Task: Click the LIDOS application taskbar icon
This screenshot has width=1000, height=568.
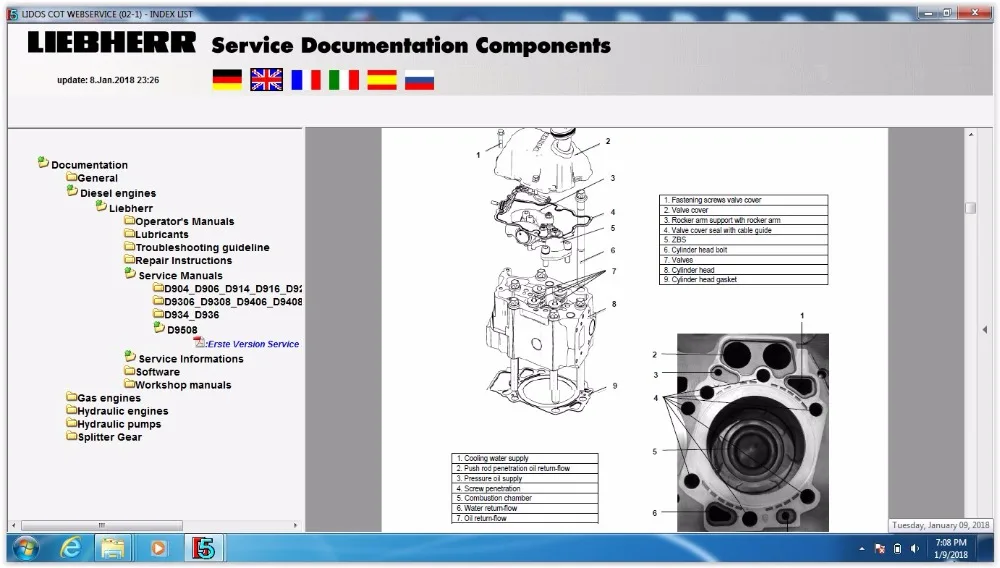Action: (204, 548)
